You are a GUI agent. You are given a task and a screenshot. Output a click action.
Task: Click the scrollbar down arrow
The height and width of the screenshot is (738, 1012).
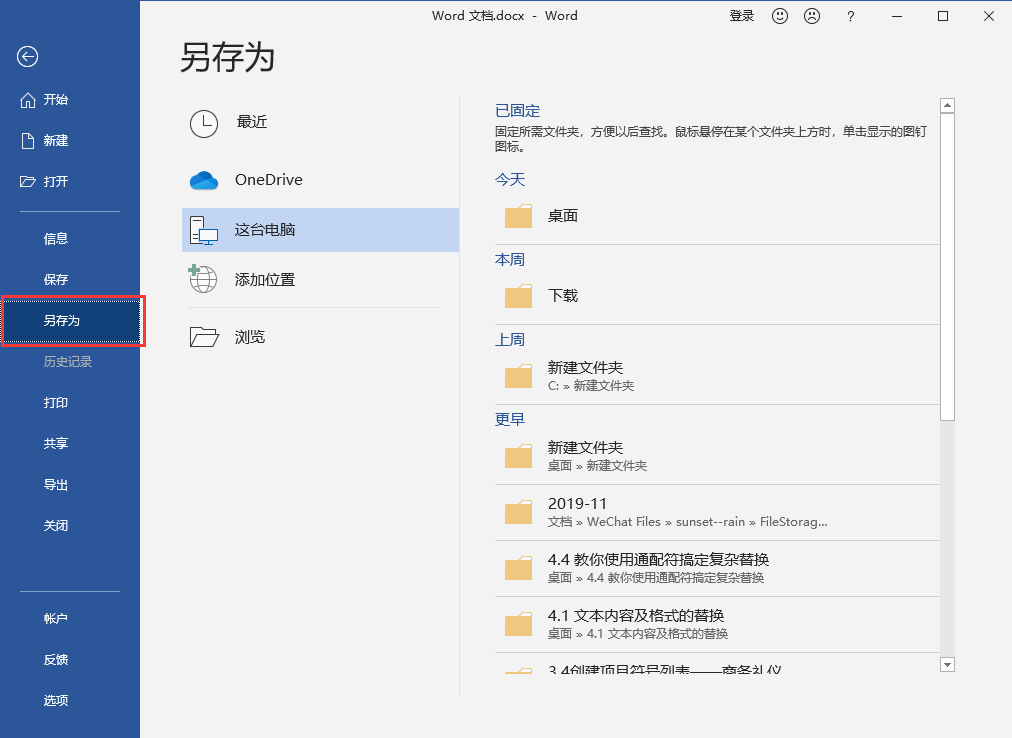[947, 664]
